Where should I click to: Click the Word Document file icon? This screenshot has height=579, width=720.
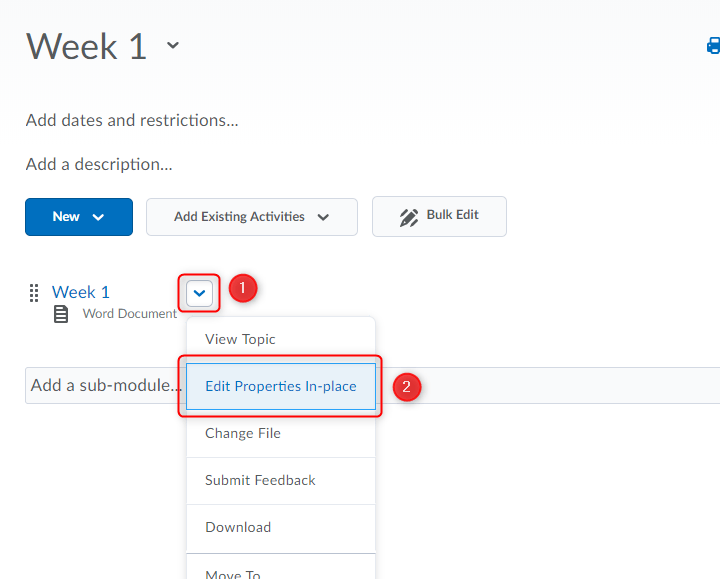[x=62, y=314]
